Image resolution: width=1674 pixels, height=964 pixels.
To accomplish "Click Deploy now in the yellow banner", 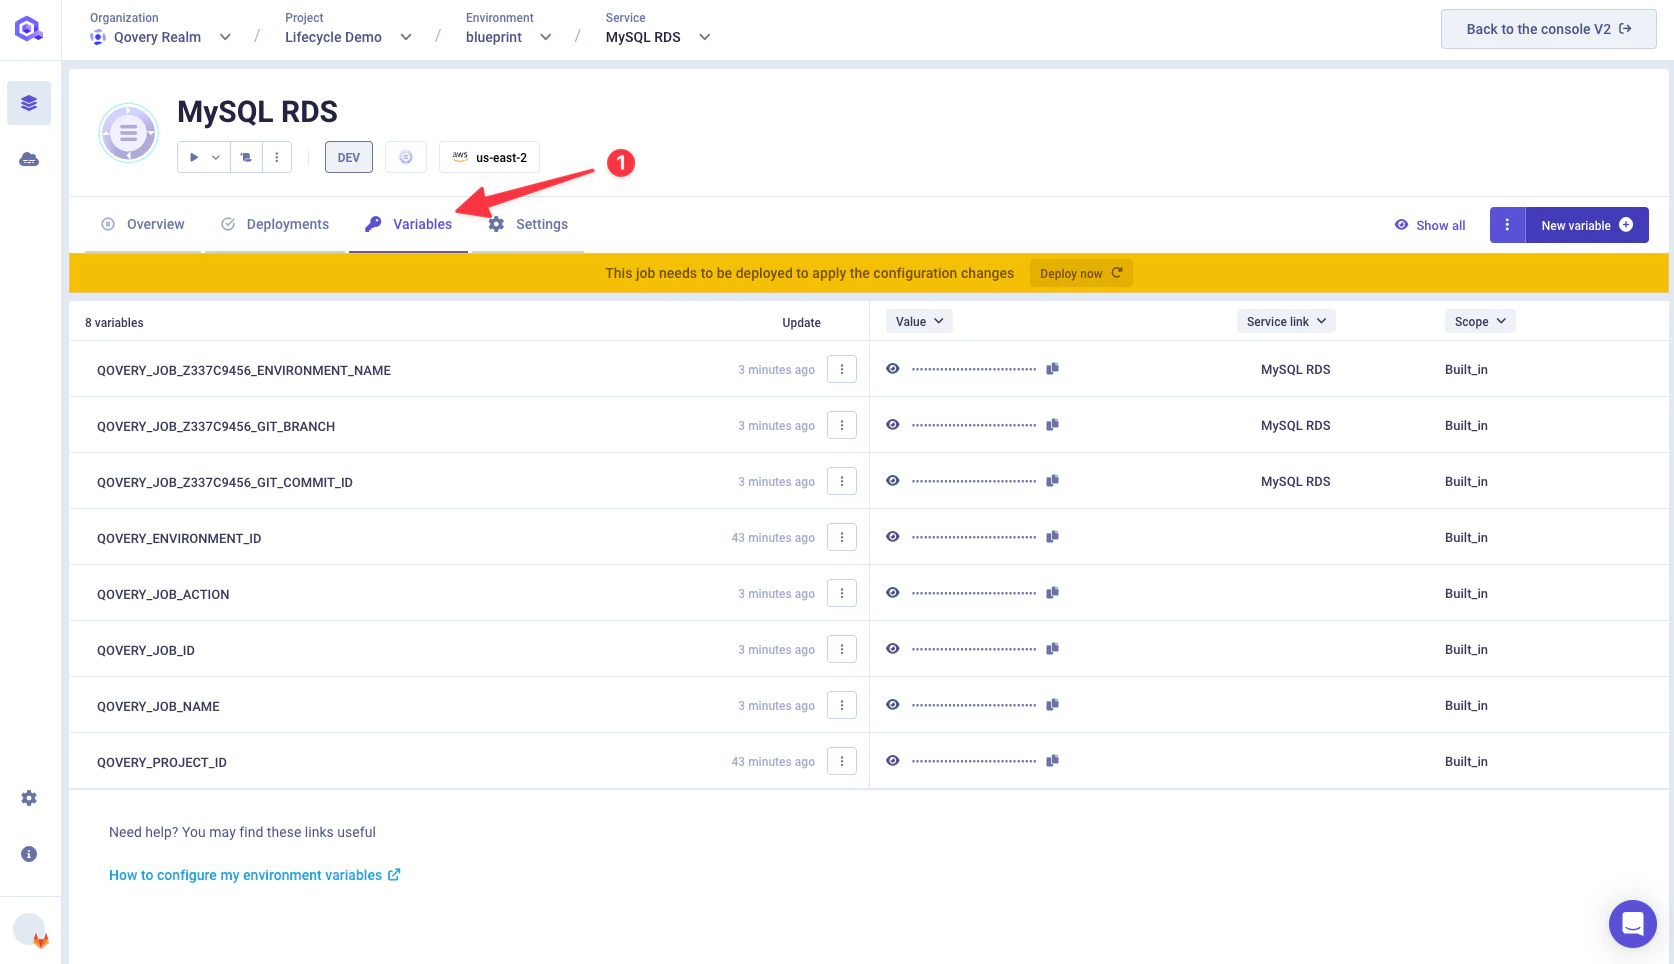I will coord(1080,272).
